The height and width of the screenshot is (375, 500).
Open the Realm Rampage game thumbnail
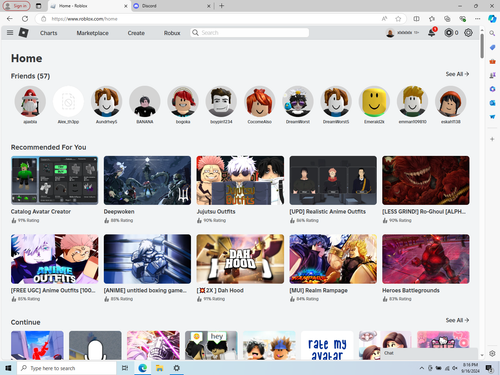[x=333, y=259]
